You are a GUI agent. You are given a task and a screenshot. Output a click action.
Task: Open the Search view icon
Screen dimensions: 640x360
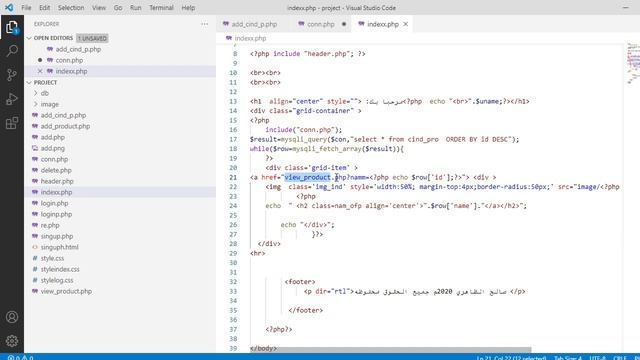tap(12, 51)
